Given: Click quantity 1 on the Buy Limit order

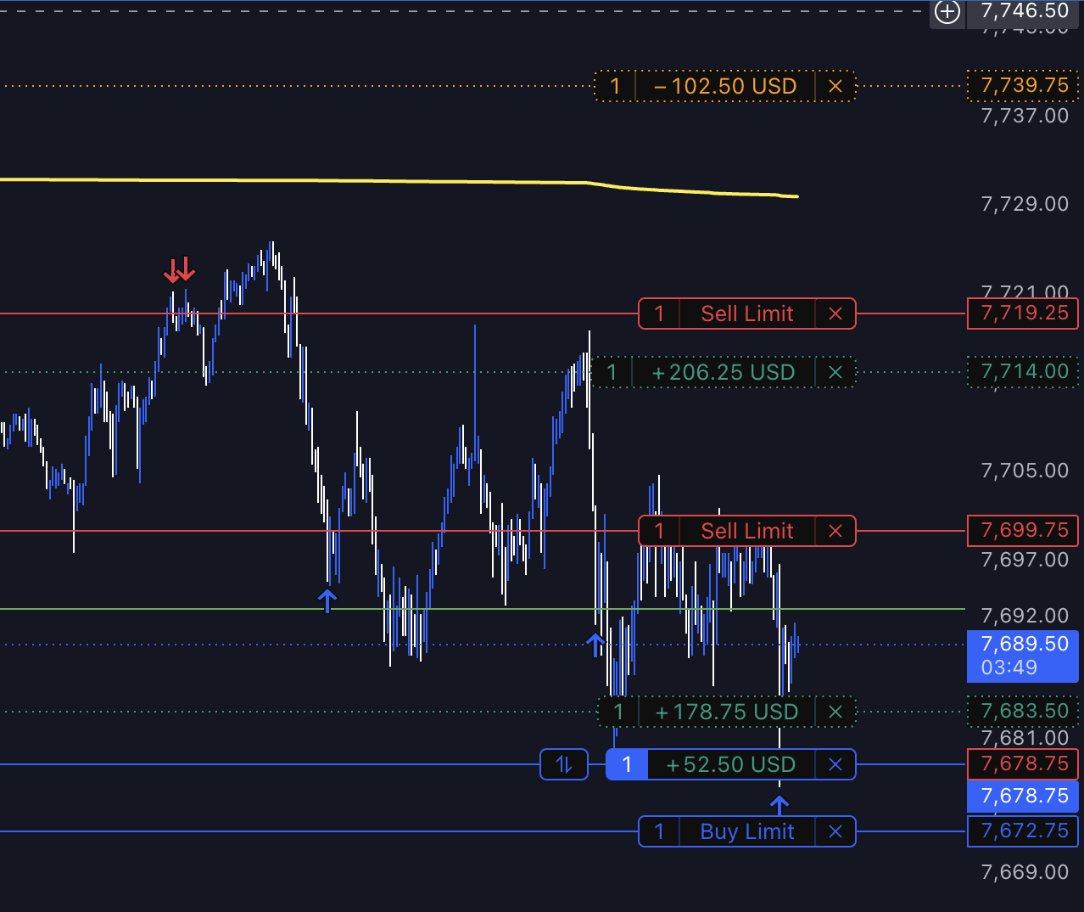Looking at the screenshot, I should coord(659,831).
